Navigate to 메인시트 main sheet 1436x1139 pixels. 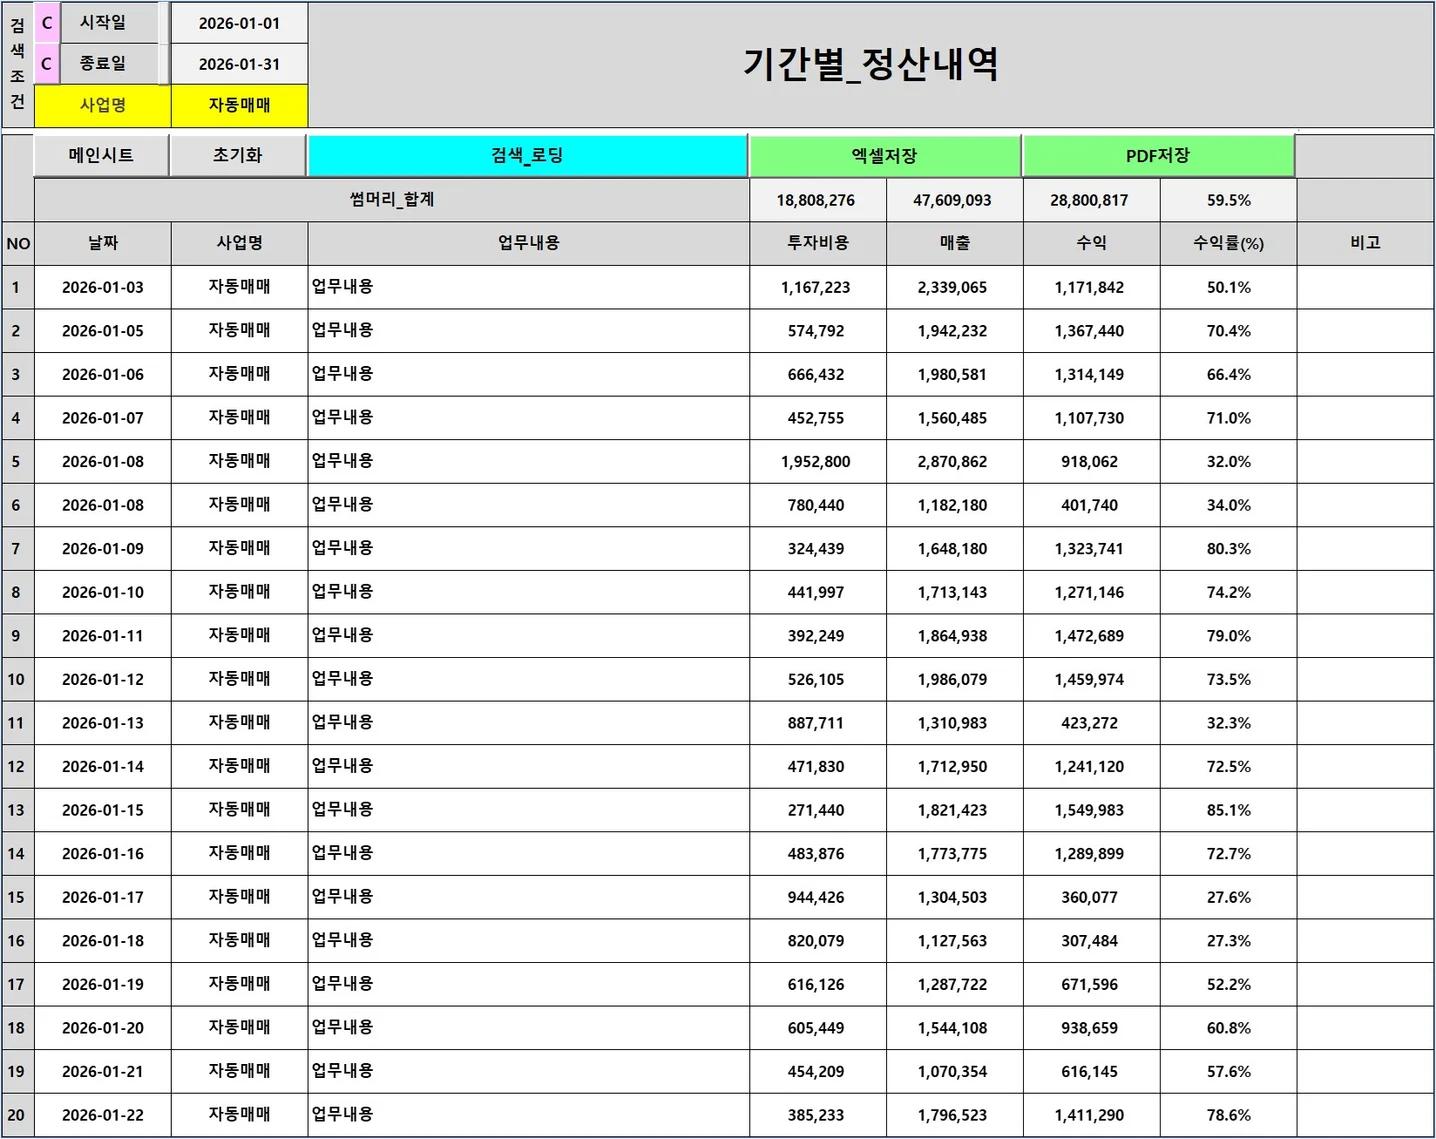[x=101, y=155]
